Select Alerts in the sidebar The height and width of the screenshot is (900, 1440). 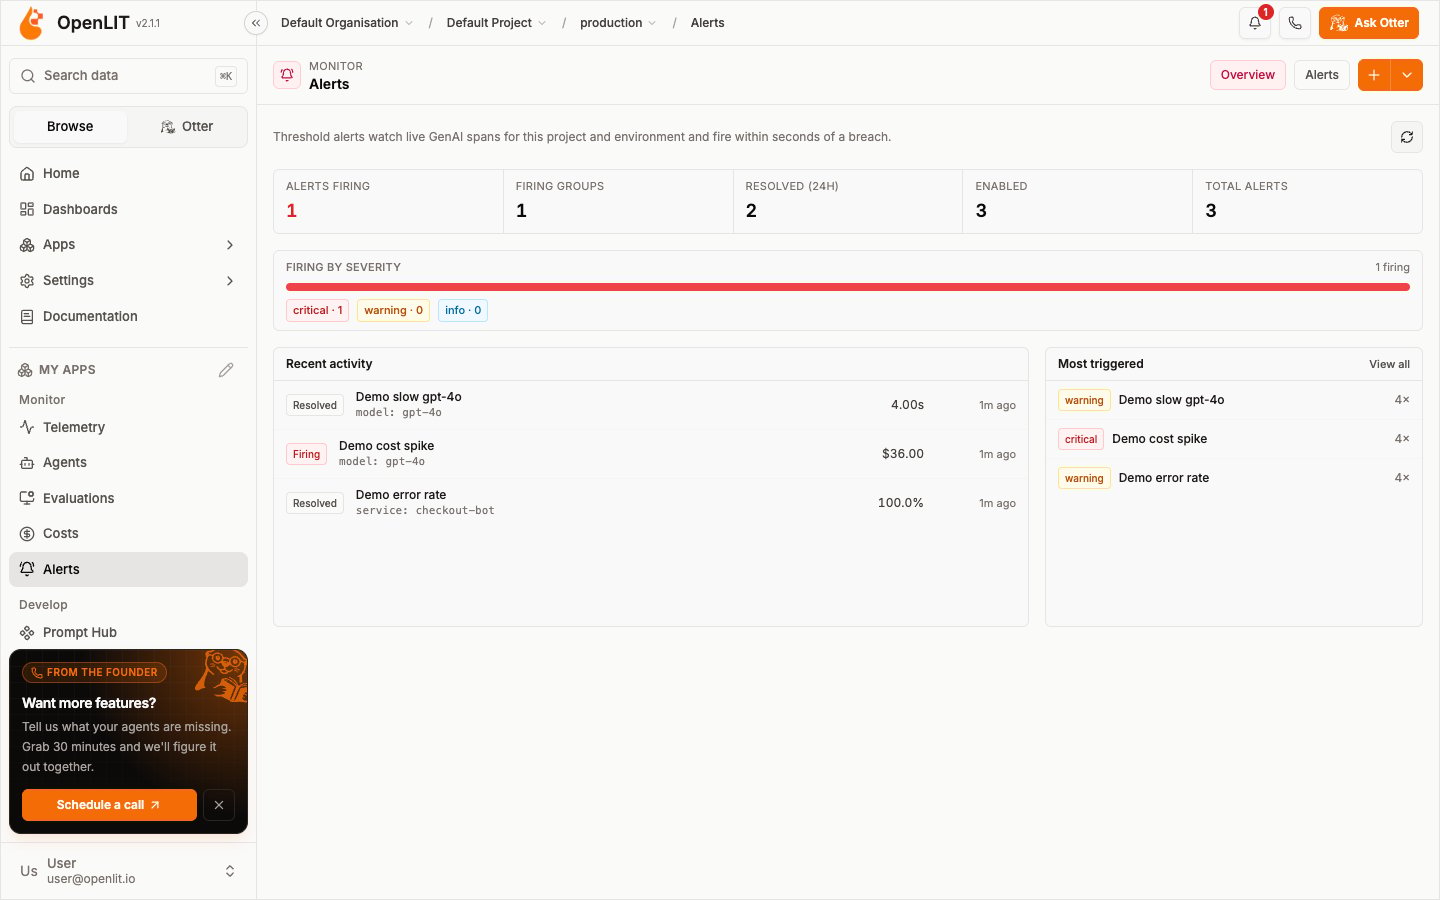point(128,570)
